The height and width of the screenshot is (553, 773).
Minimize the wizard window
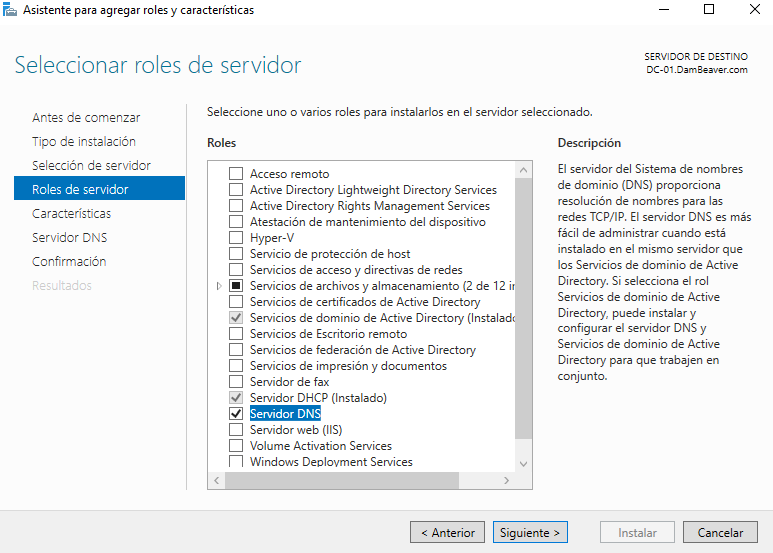coord(664,9)
